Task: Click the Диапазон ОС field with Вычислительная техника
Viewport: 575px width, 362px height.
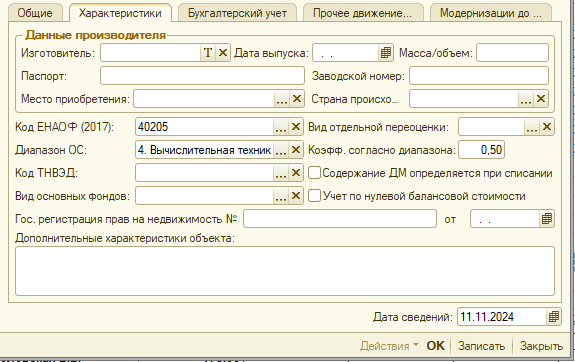Action: coord(204,150)
